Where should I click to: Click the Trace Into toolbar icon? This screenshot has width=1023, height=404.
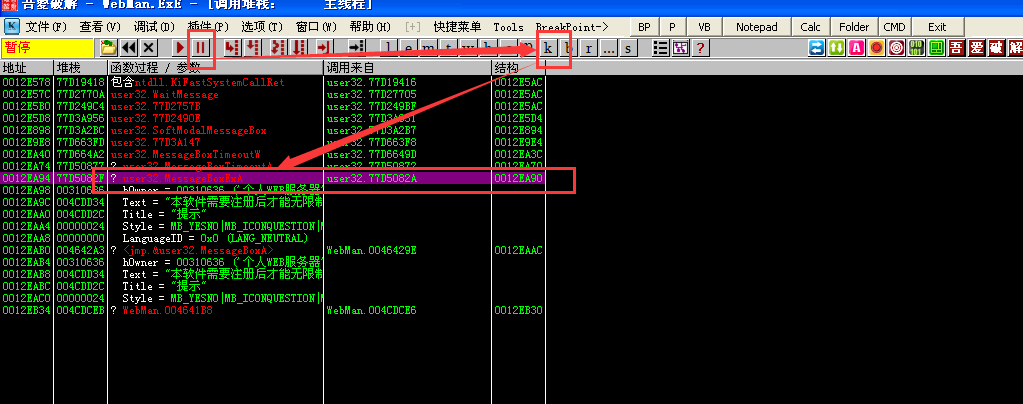(x=278, y=48)
